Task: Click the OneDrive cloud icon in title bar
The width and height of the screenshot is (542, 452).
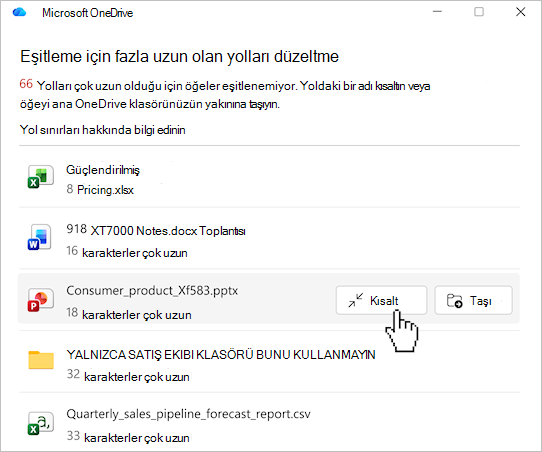Action: 19,12
